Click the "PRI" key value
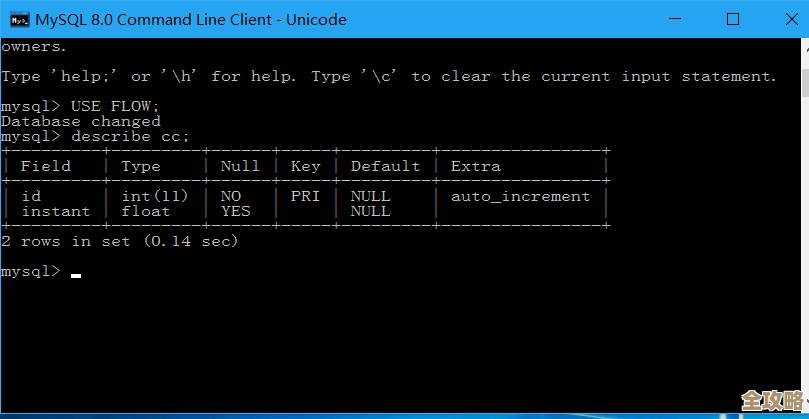 [305, 196]
